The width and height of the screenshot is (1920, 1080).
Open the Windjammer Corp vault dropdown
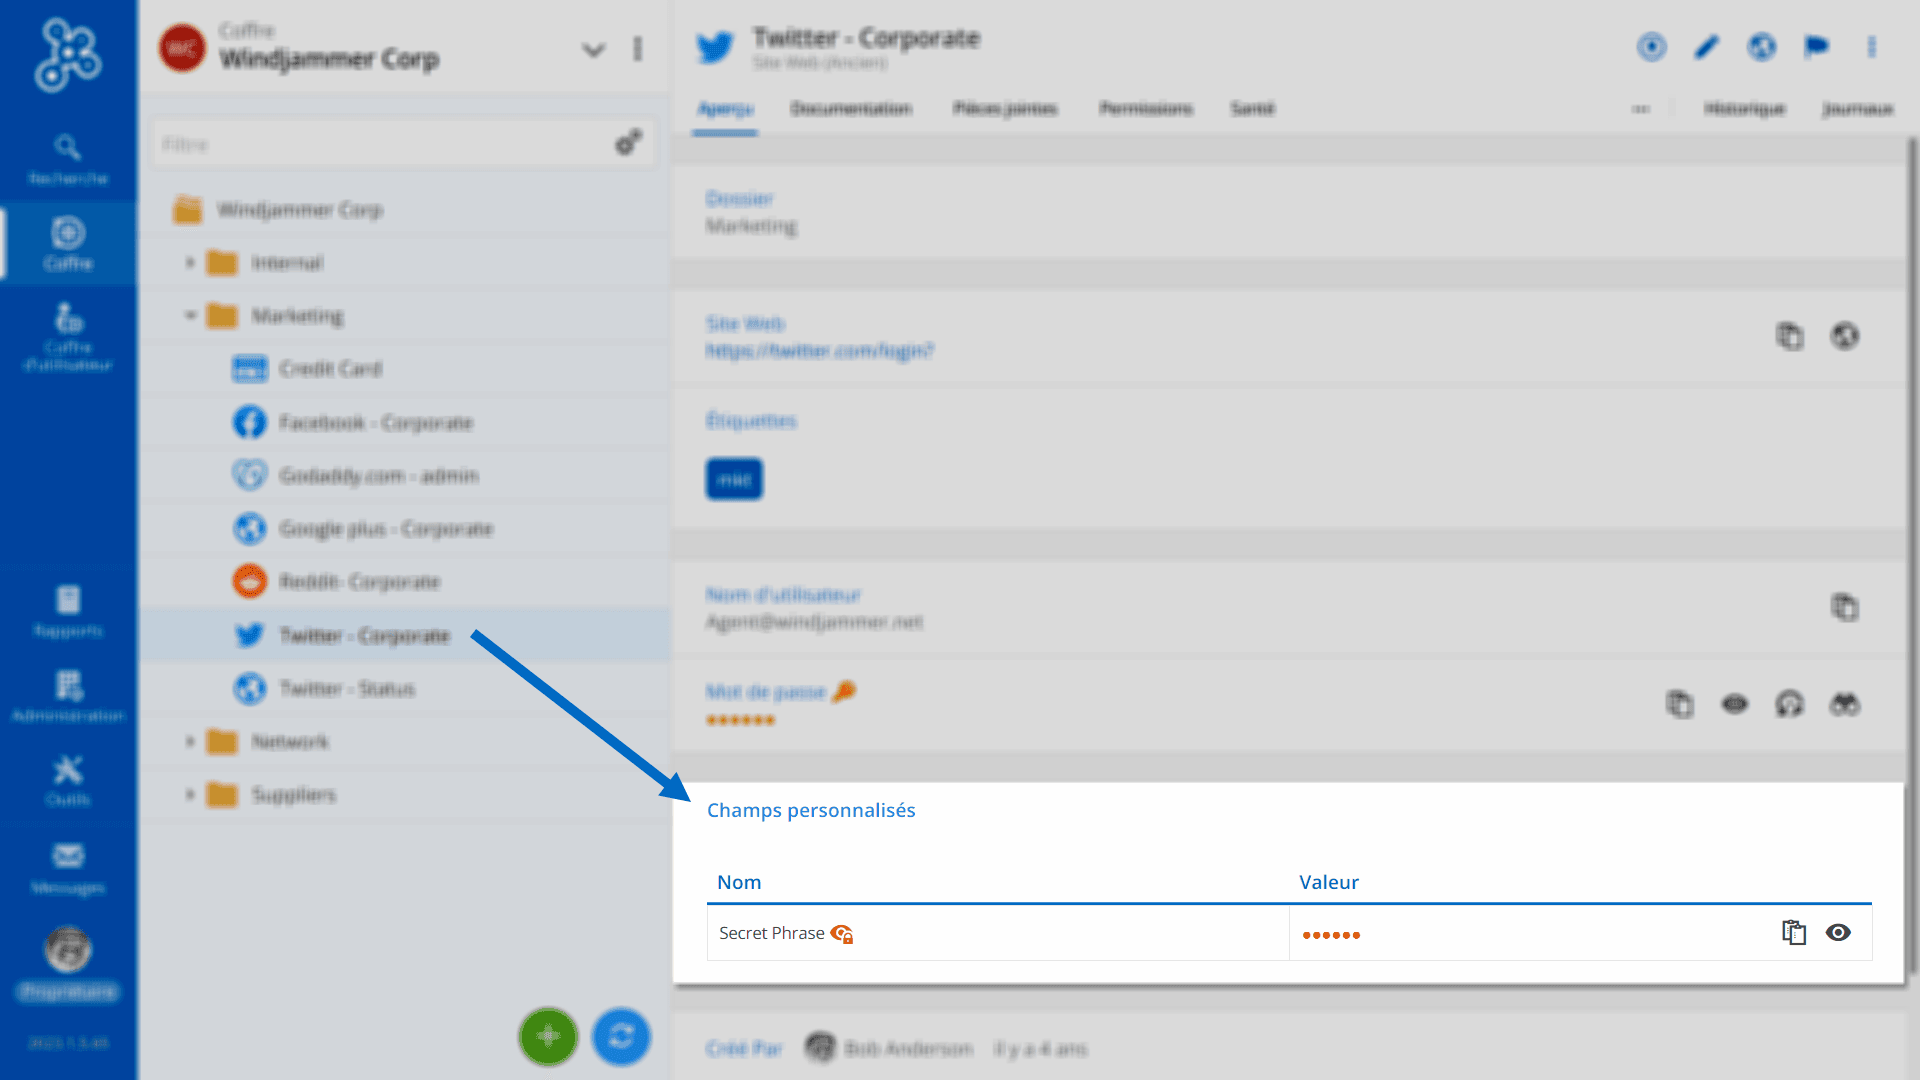pyautogui.click(x=593, y=50)
